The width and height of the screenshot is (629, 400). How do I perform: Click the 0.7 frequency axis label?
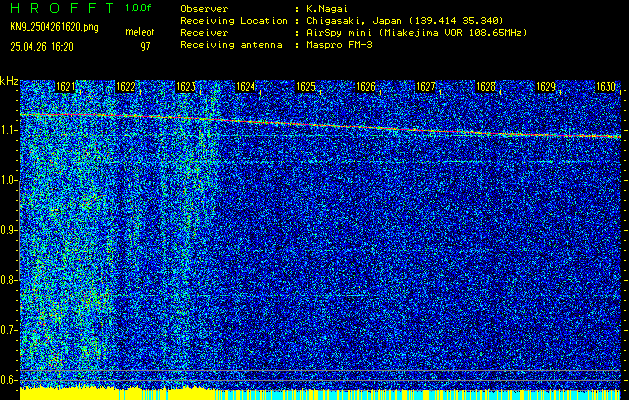tap(9, 330)
